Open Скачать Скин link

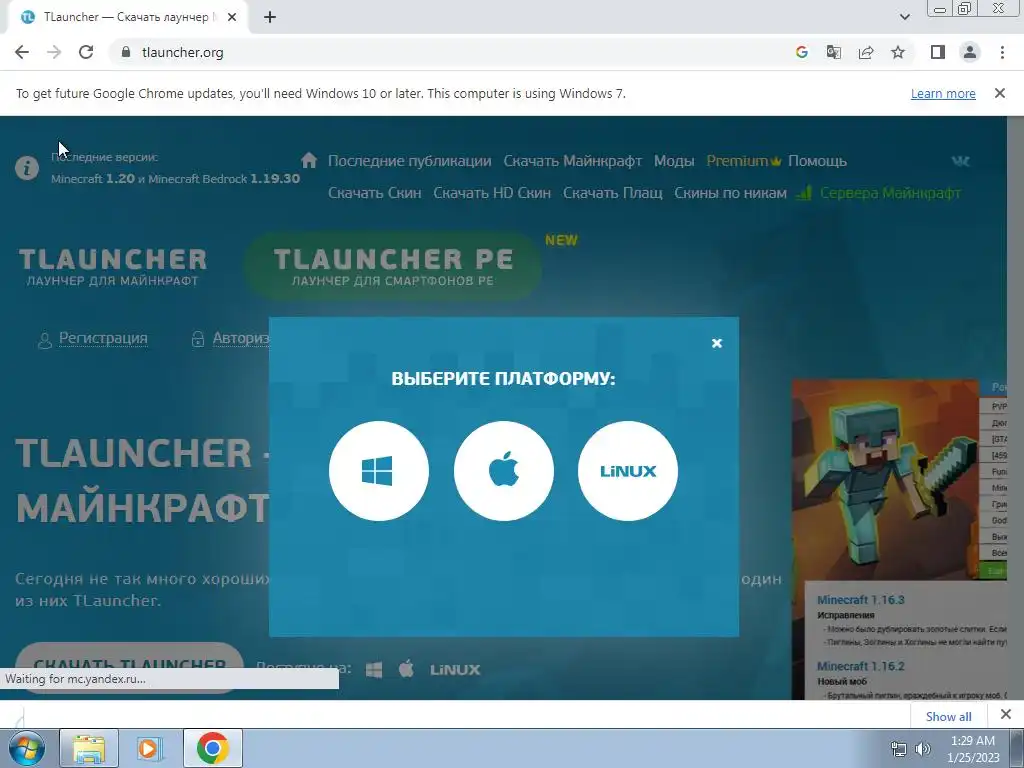pyautogui.click(x=375, y=193)
